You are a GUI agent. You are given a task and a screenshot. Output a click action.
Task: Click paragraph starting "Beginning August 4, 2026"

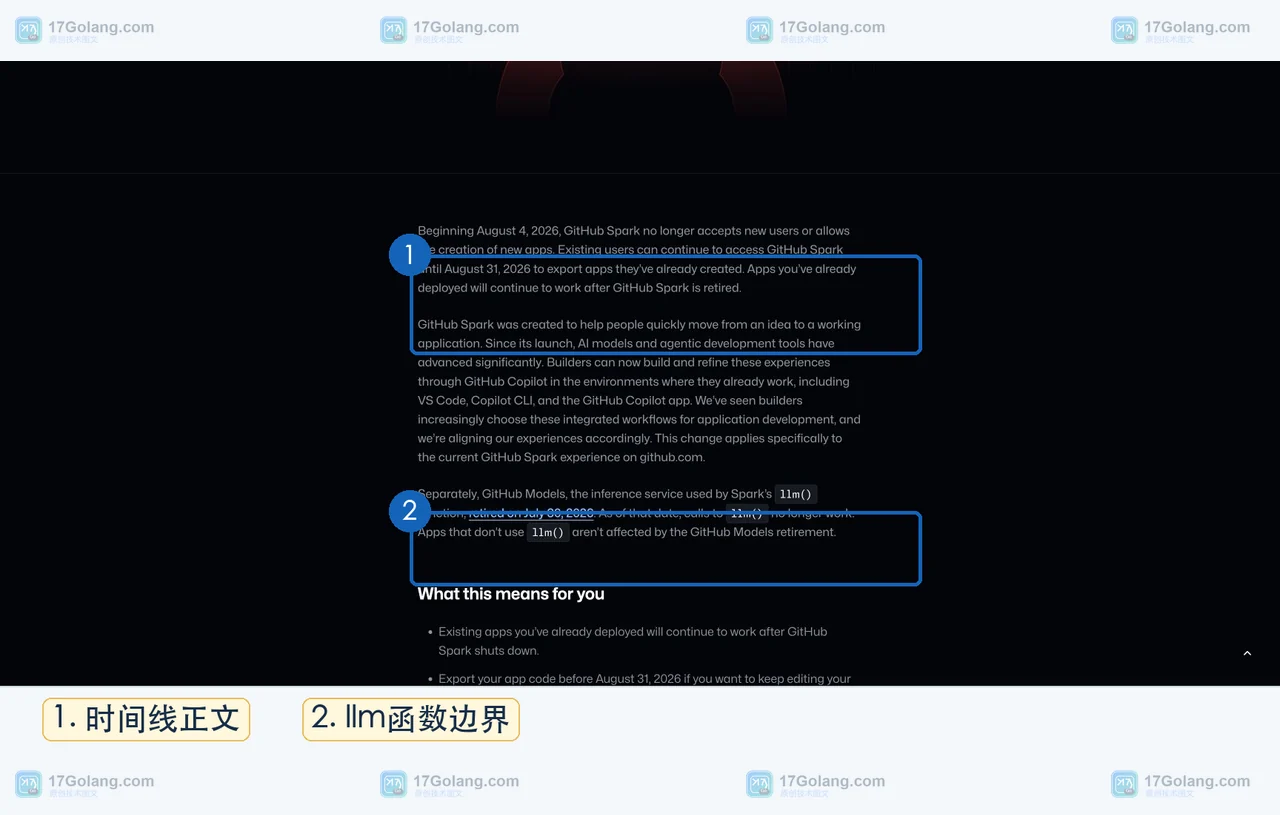click(x=638, y=259)
